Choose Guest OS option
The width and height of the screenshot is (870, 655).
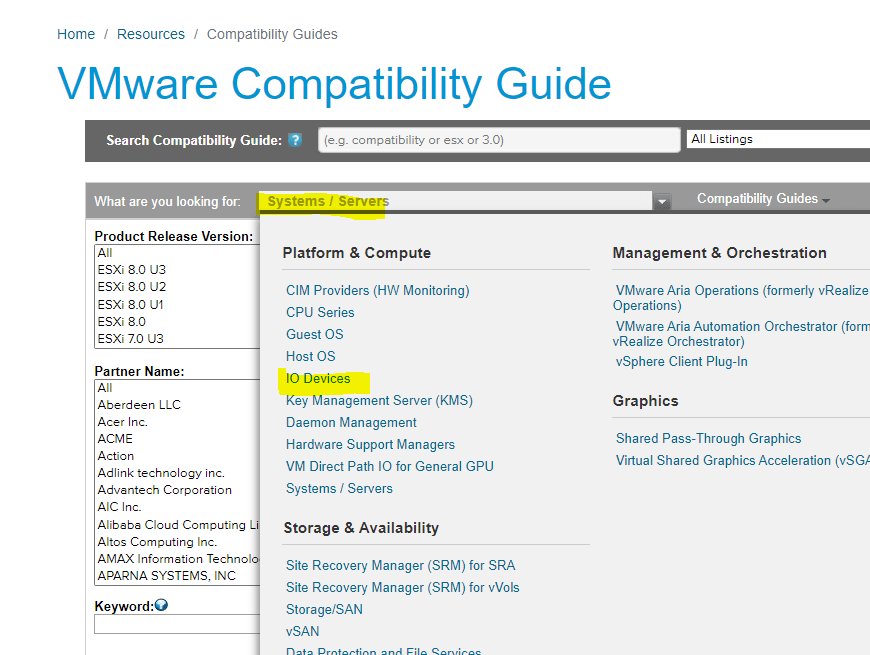315,334
